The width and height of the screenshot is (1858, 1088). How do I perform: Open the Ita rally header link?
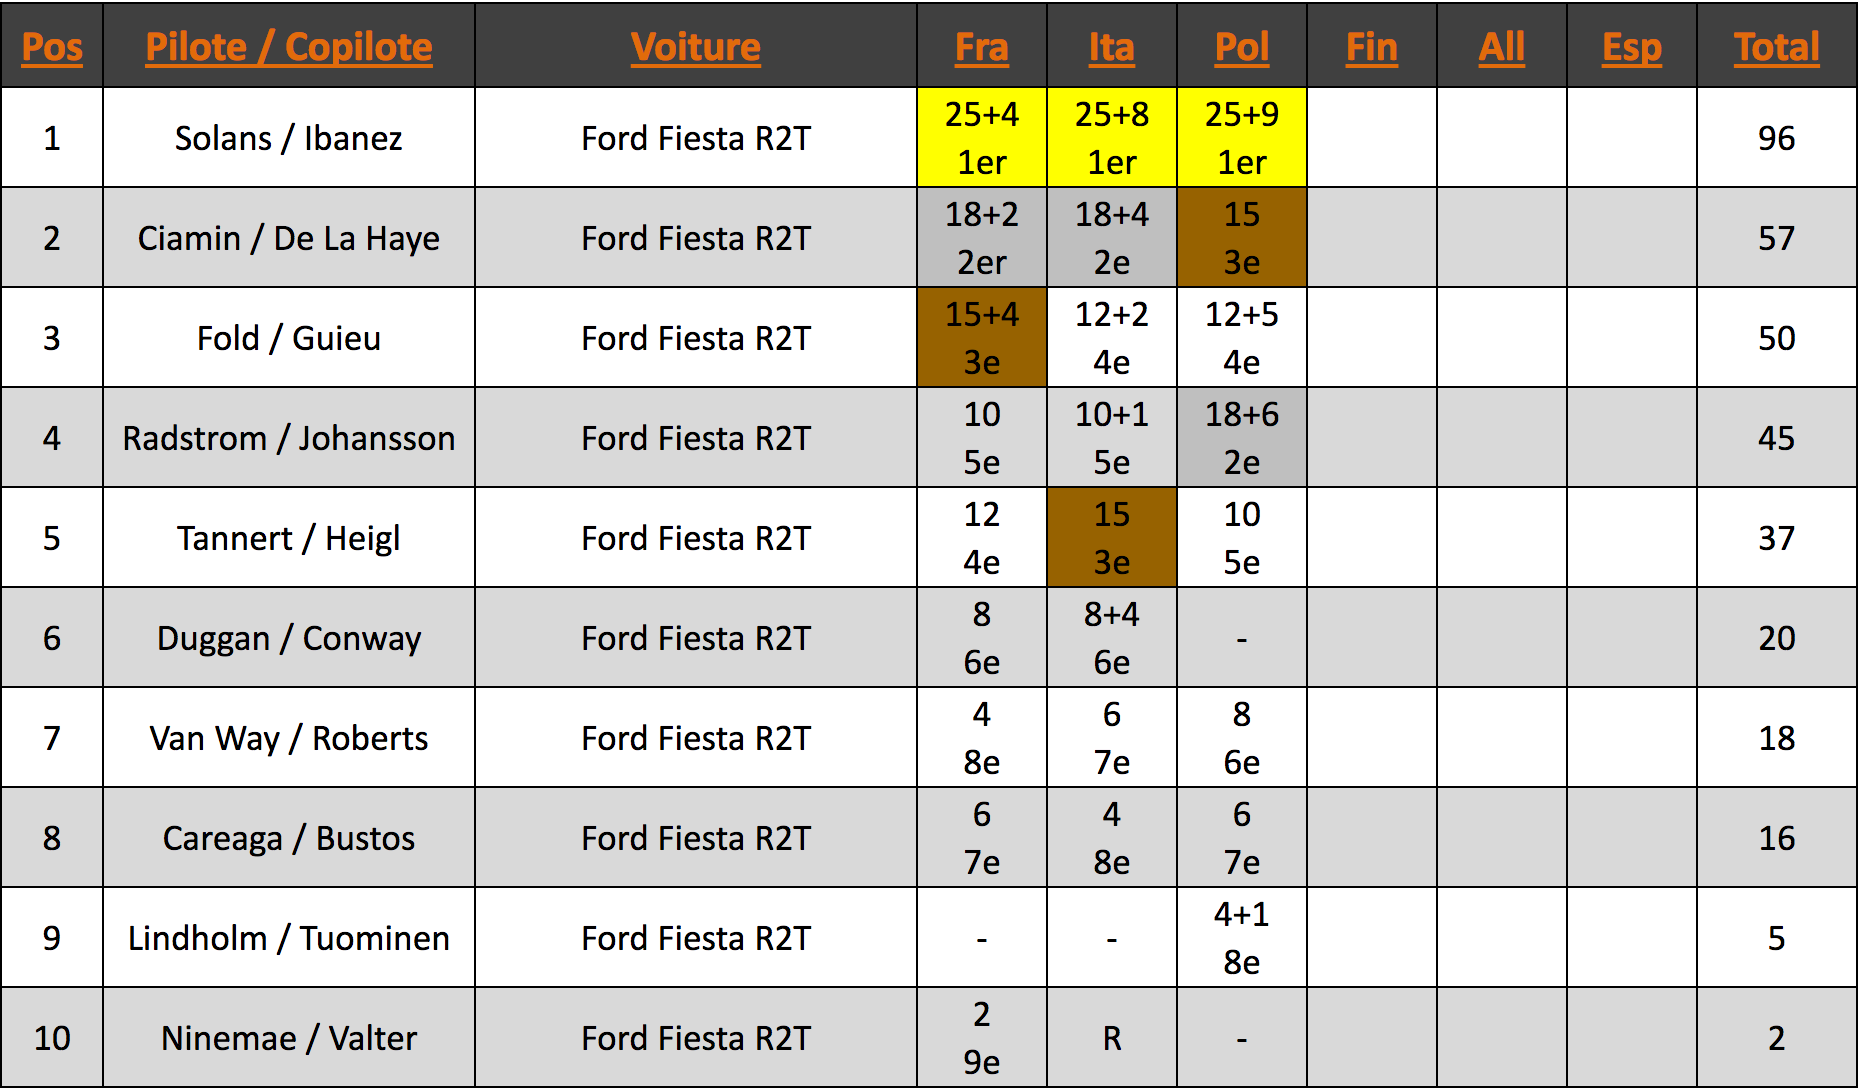[1112, 47]
